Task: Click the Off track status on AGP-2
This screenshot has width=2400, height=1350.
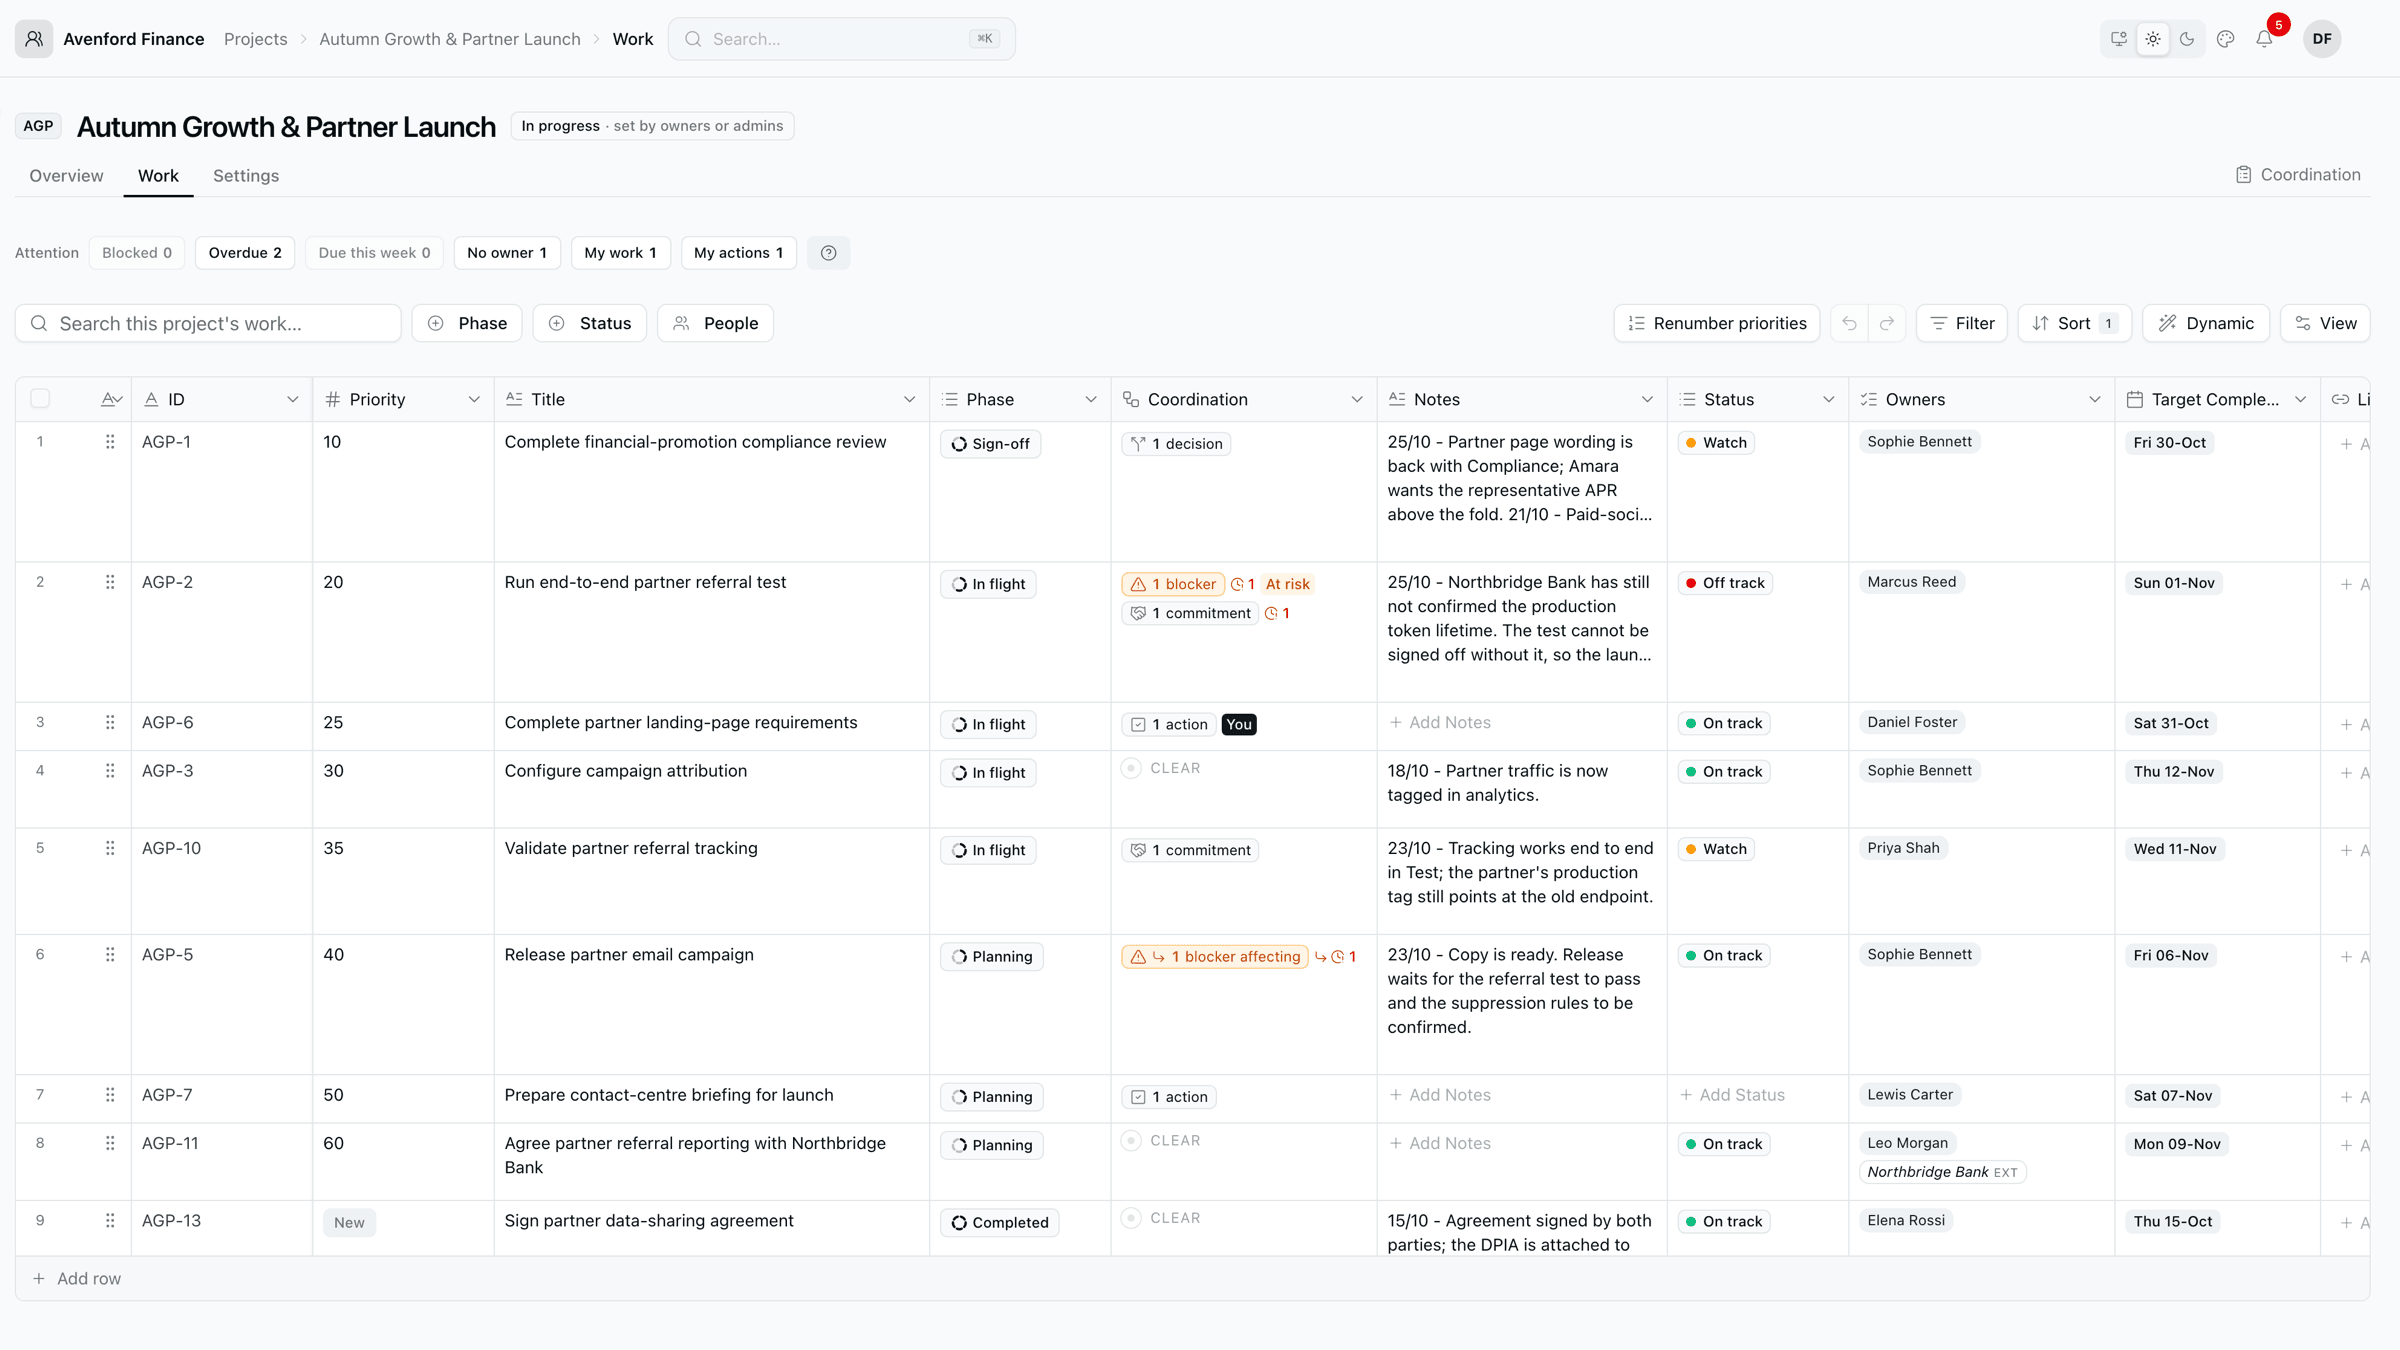Action: pos(1725,583)
